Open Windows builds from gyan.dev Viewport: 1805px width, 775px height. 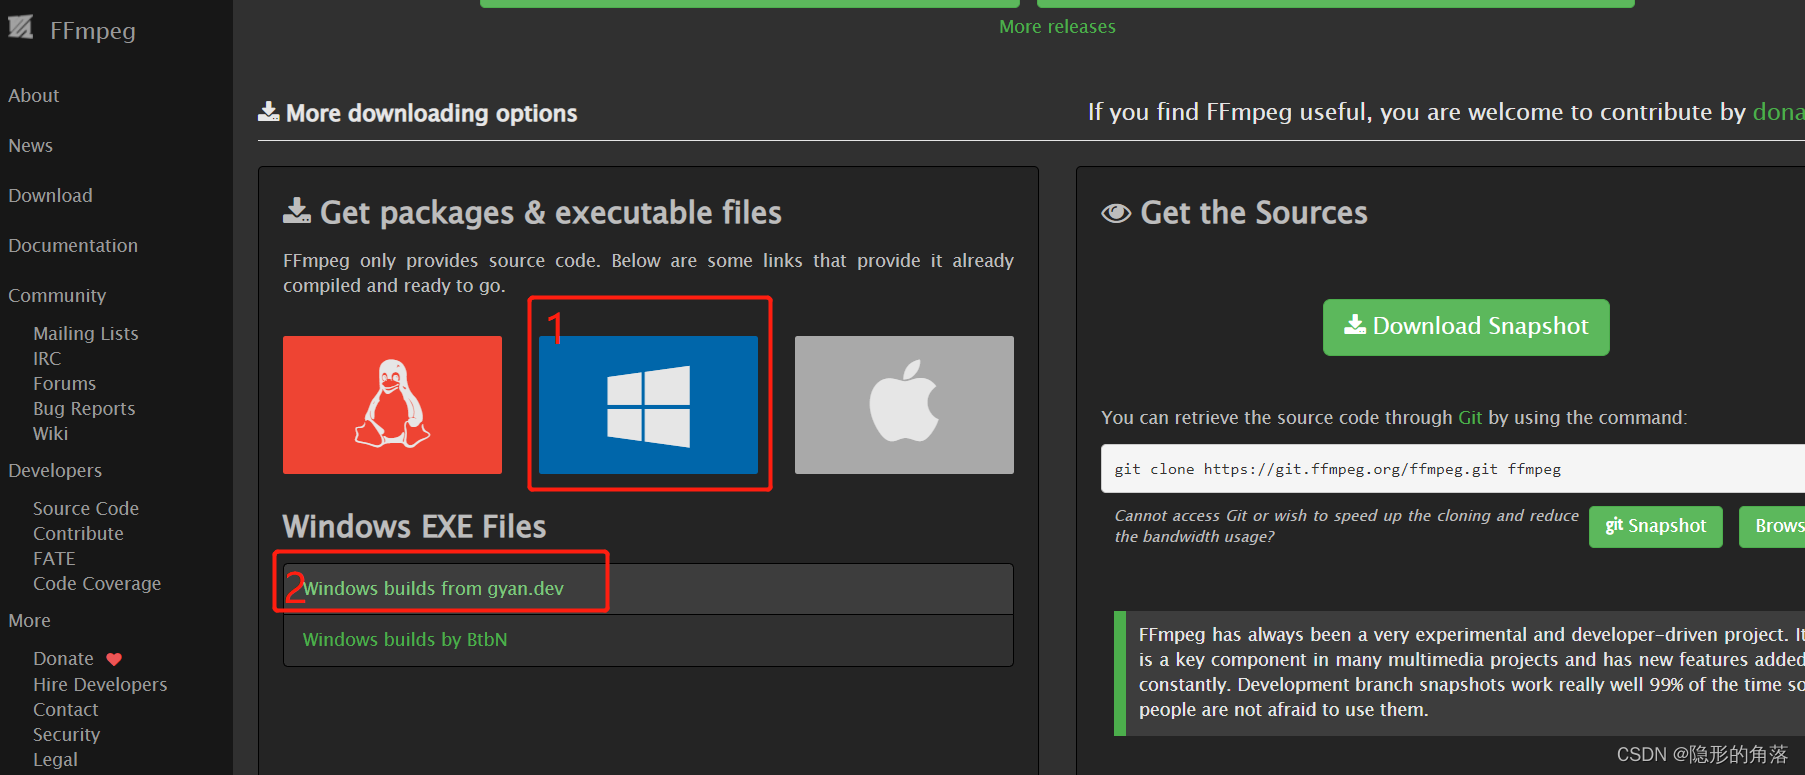tap(433, 588)
